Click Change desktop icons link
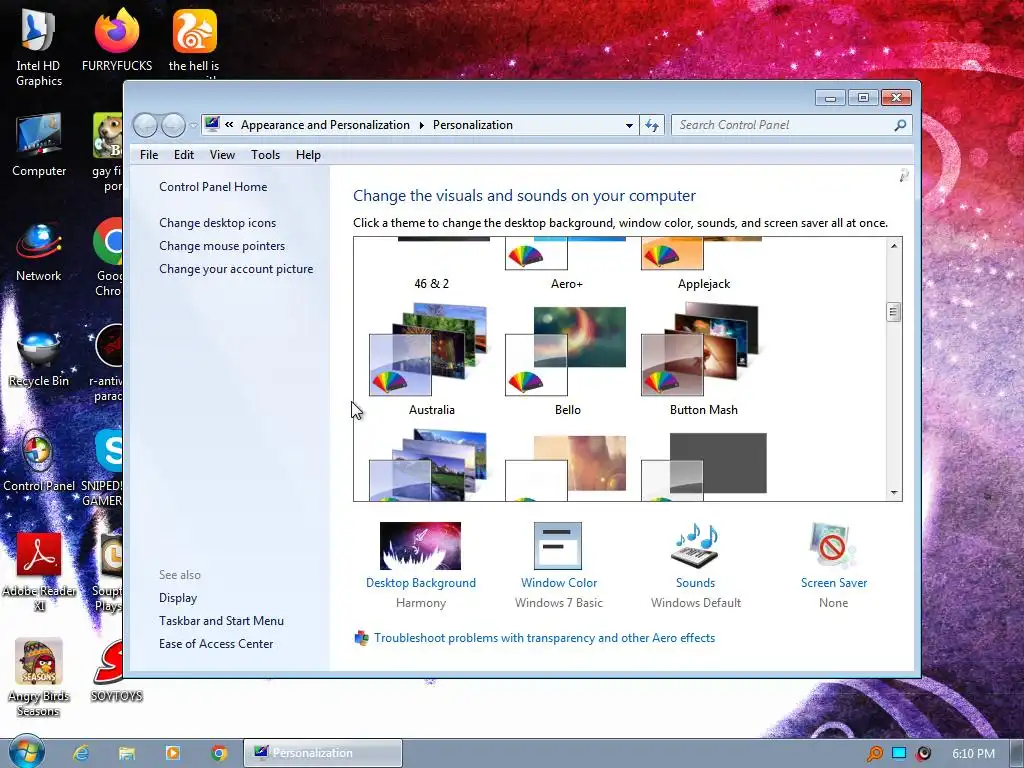1024x768 pixels. tap(217, 223)
